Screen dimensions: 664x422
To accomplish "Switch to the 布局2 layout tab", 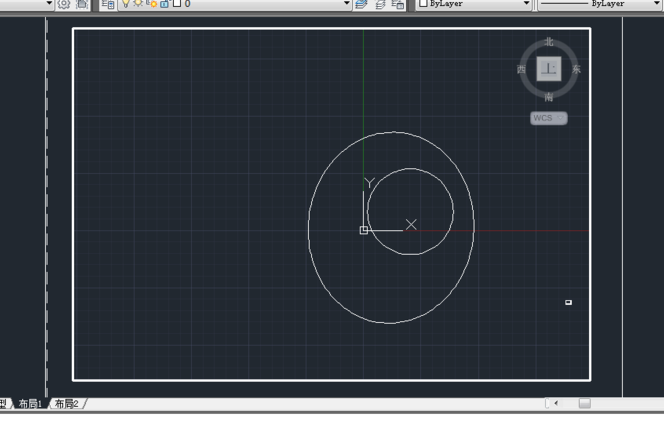I will (x=67, y=404).
